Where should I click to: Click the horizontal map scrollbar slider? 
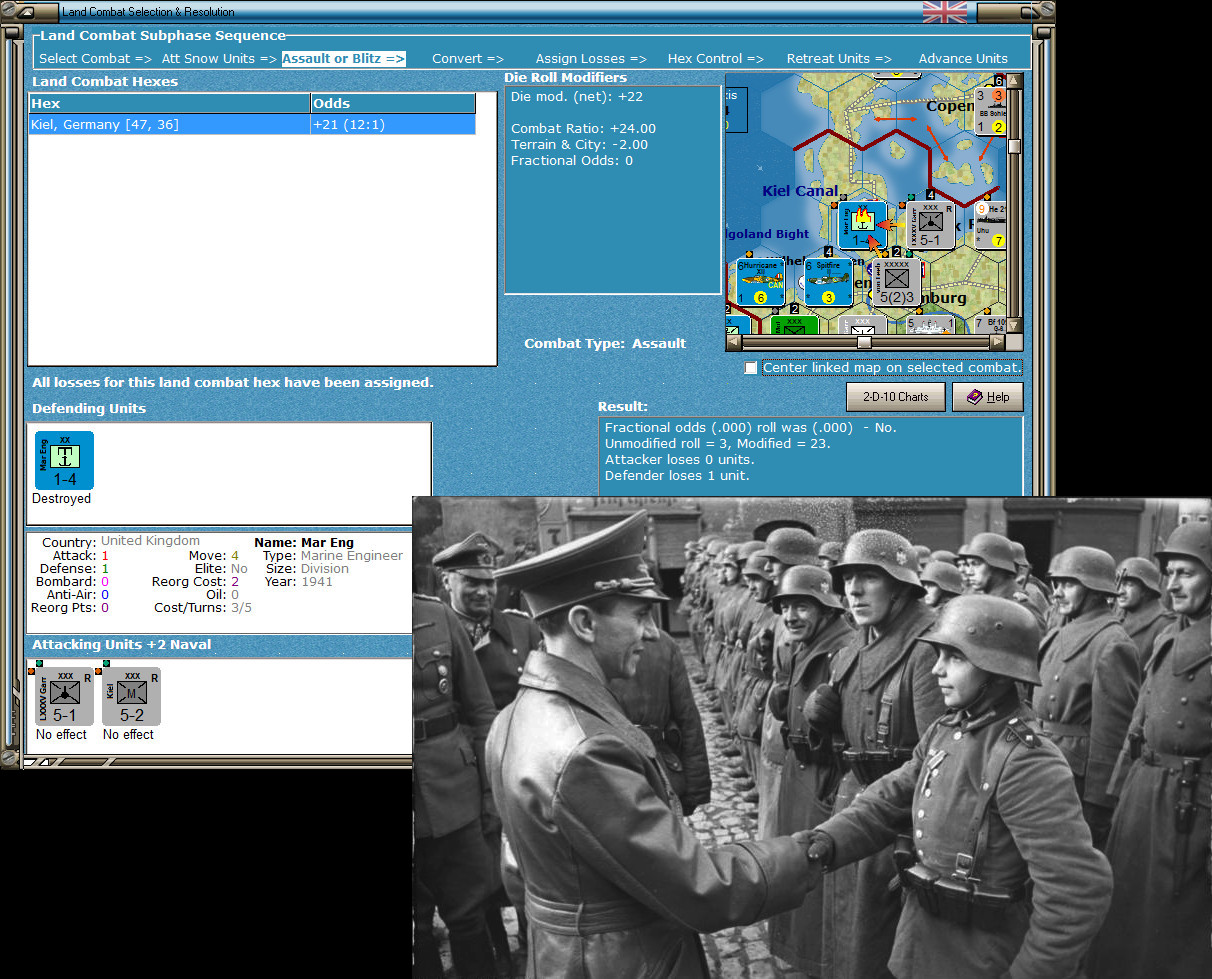[x=866, y=343]
